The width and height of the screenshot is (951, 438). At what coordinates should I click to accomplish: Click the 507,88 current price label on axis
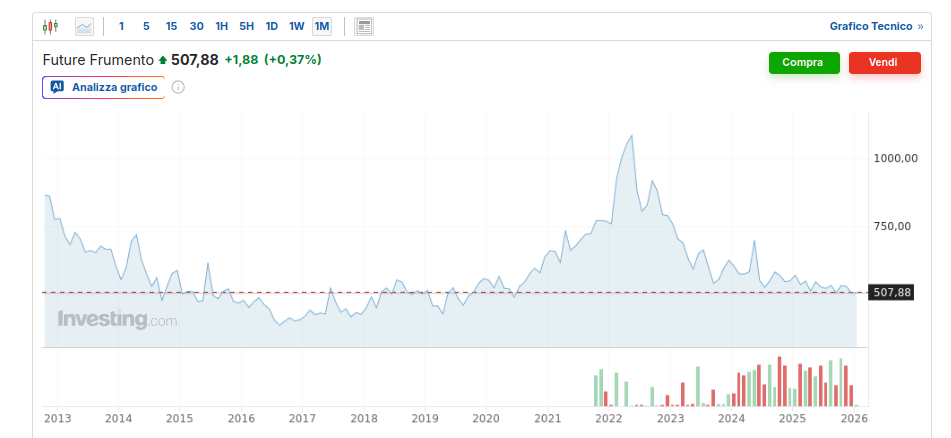pyautogui.click(x=891, y=292)
